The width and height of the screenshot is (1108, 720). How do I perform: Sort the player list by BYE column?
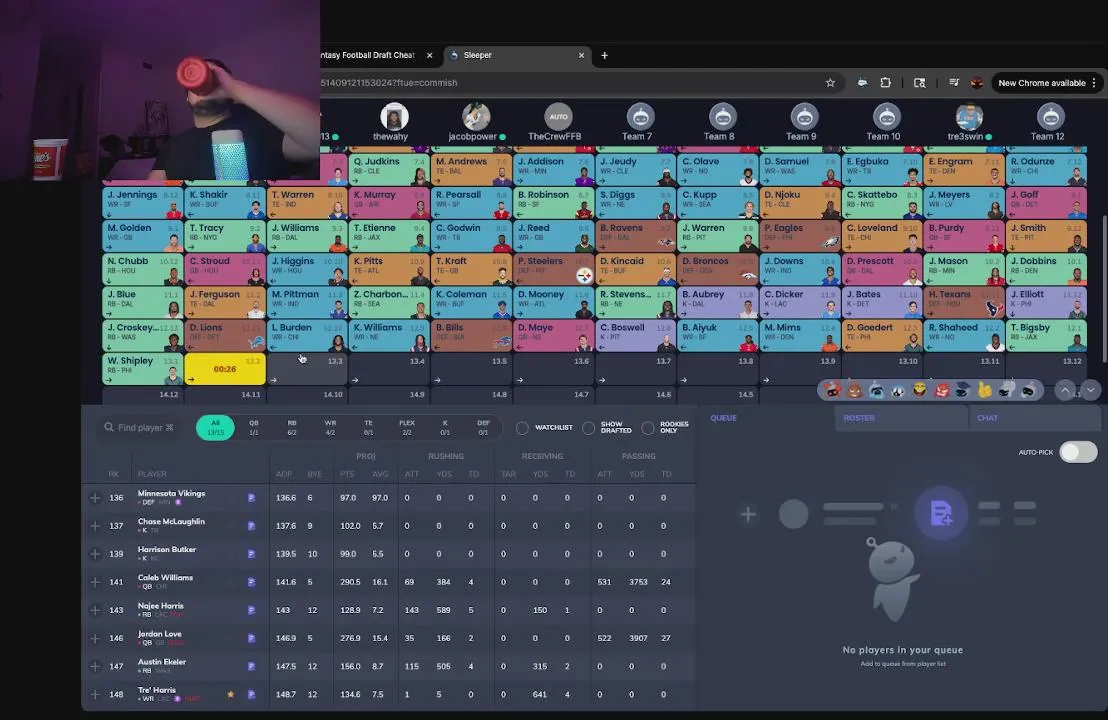[314, 474]
